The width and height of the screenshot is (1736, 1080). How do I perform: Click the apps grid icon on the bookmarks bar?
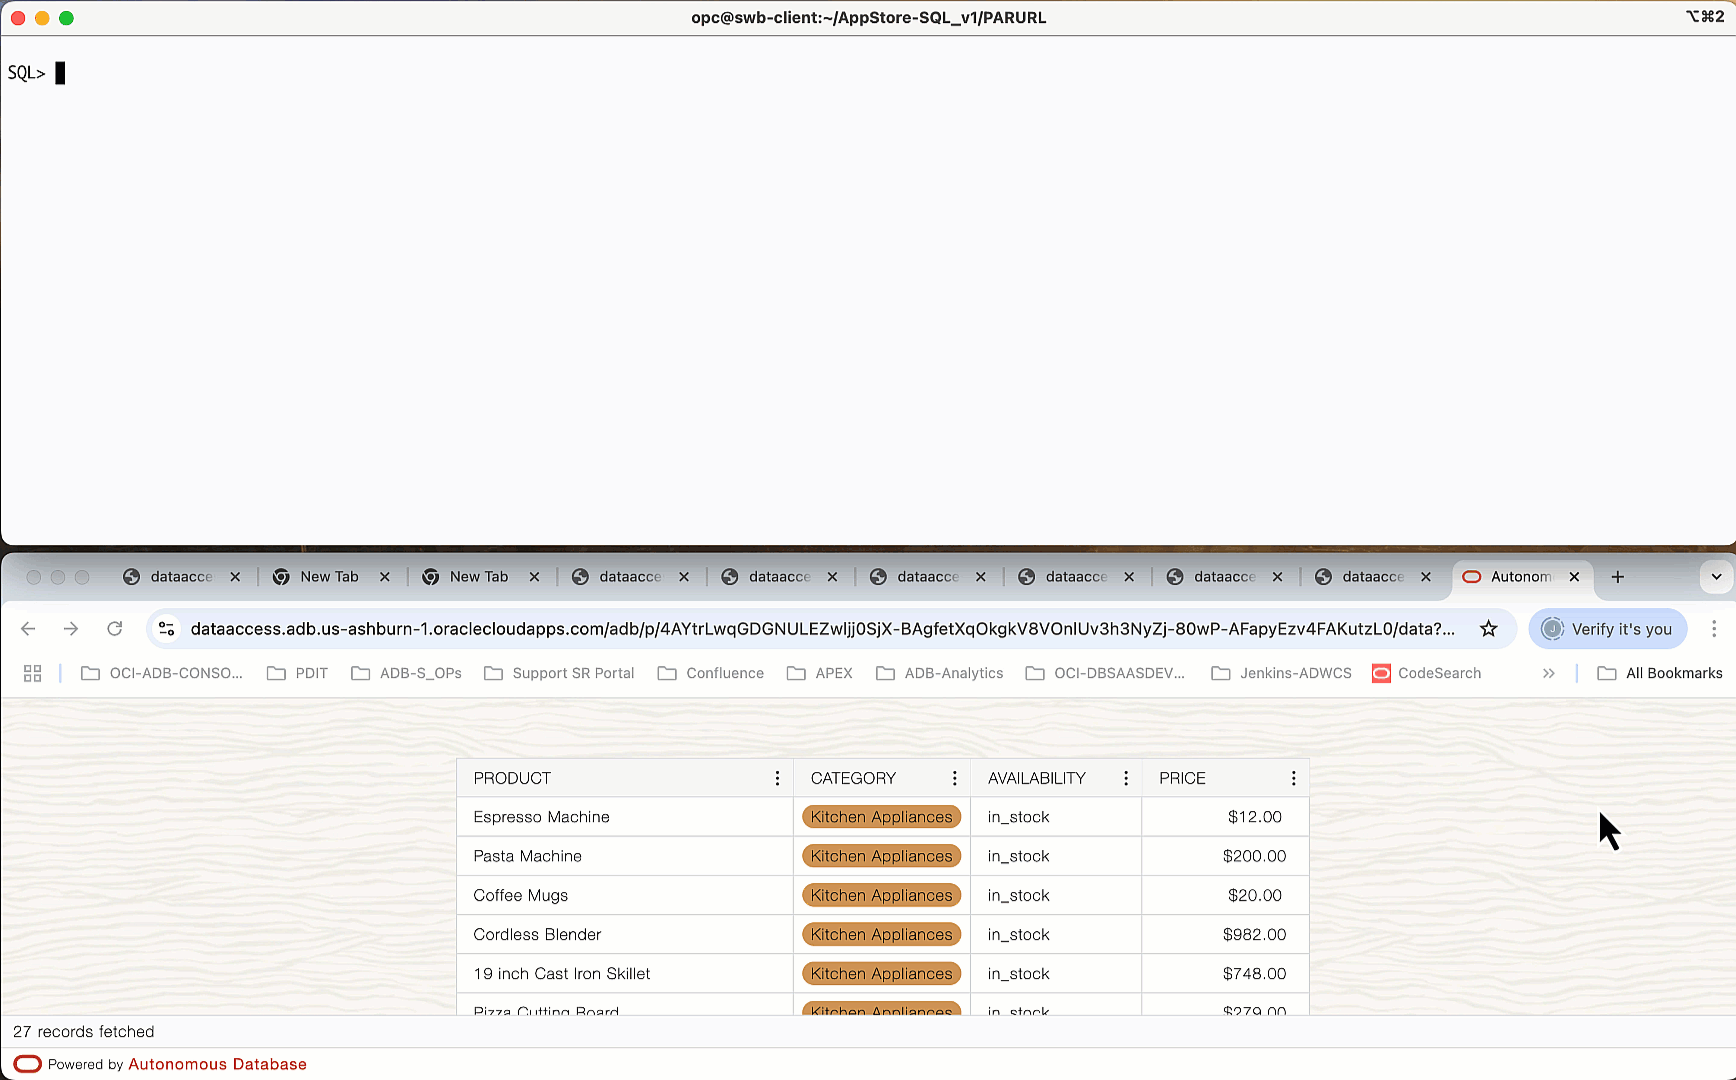(32, 673)
